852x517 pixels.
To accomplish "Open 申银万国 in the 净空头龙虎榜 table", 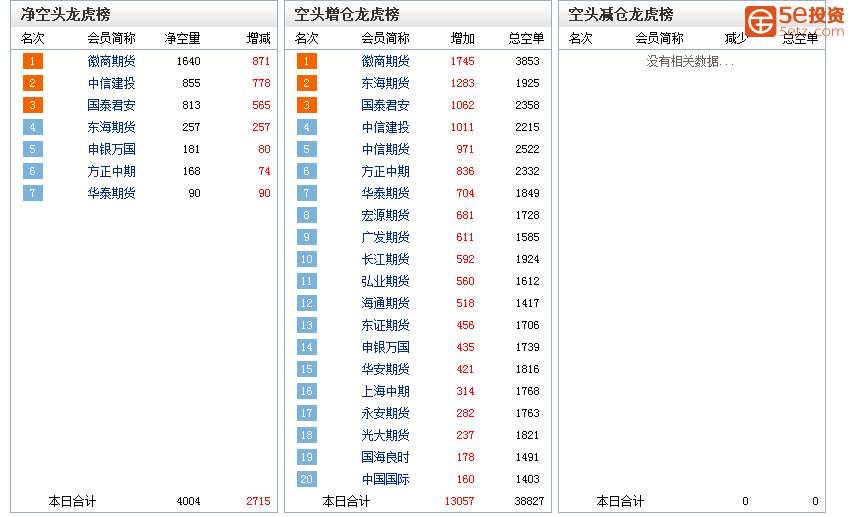I will [x=111, y=149].
